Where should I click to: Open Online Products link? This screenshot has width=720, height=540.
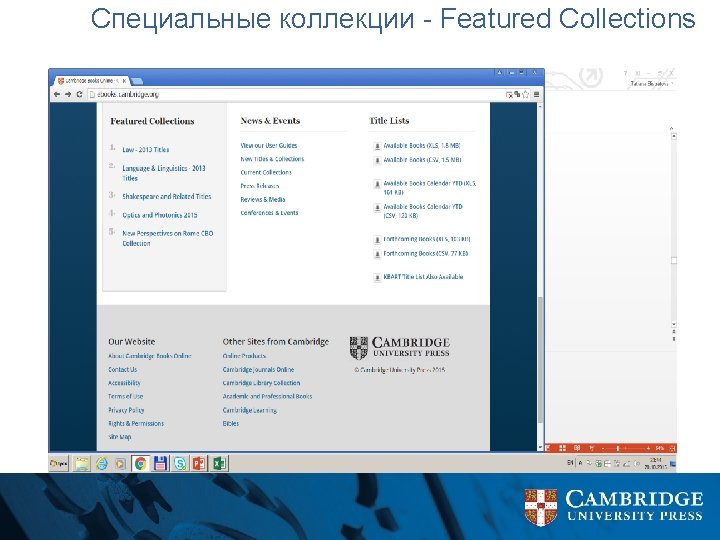[244, 356]
